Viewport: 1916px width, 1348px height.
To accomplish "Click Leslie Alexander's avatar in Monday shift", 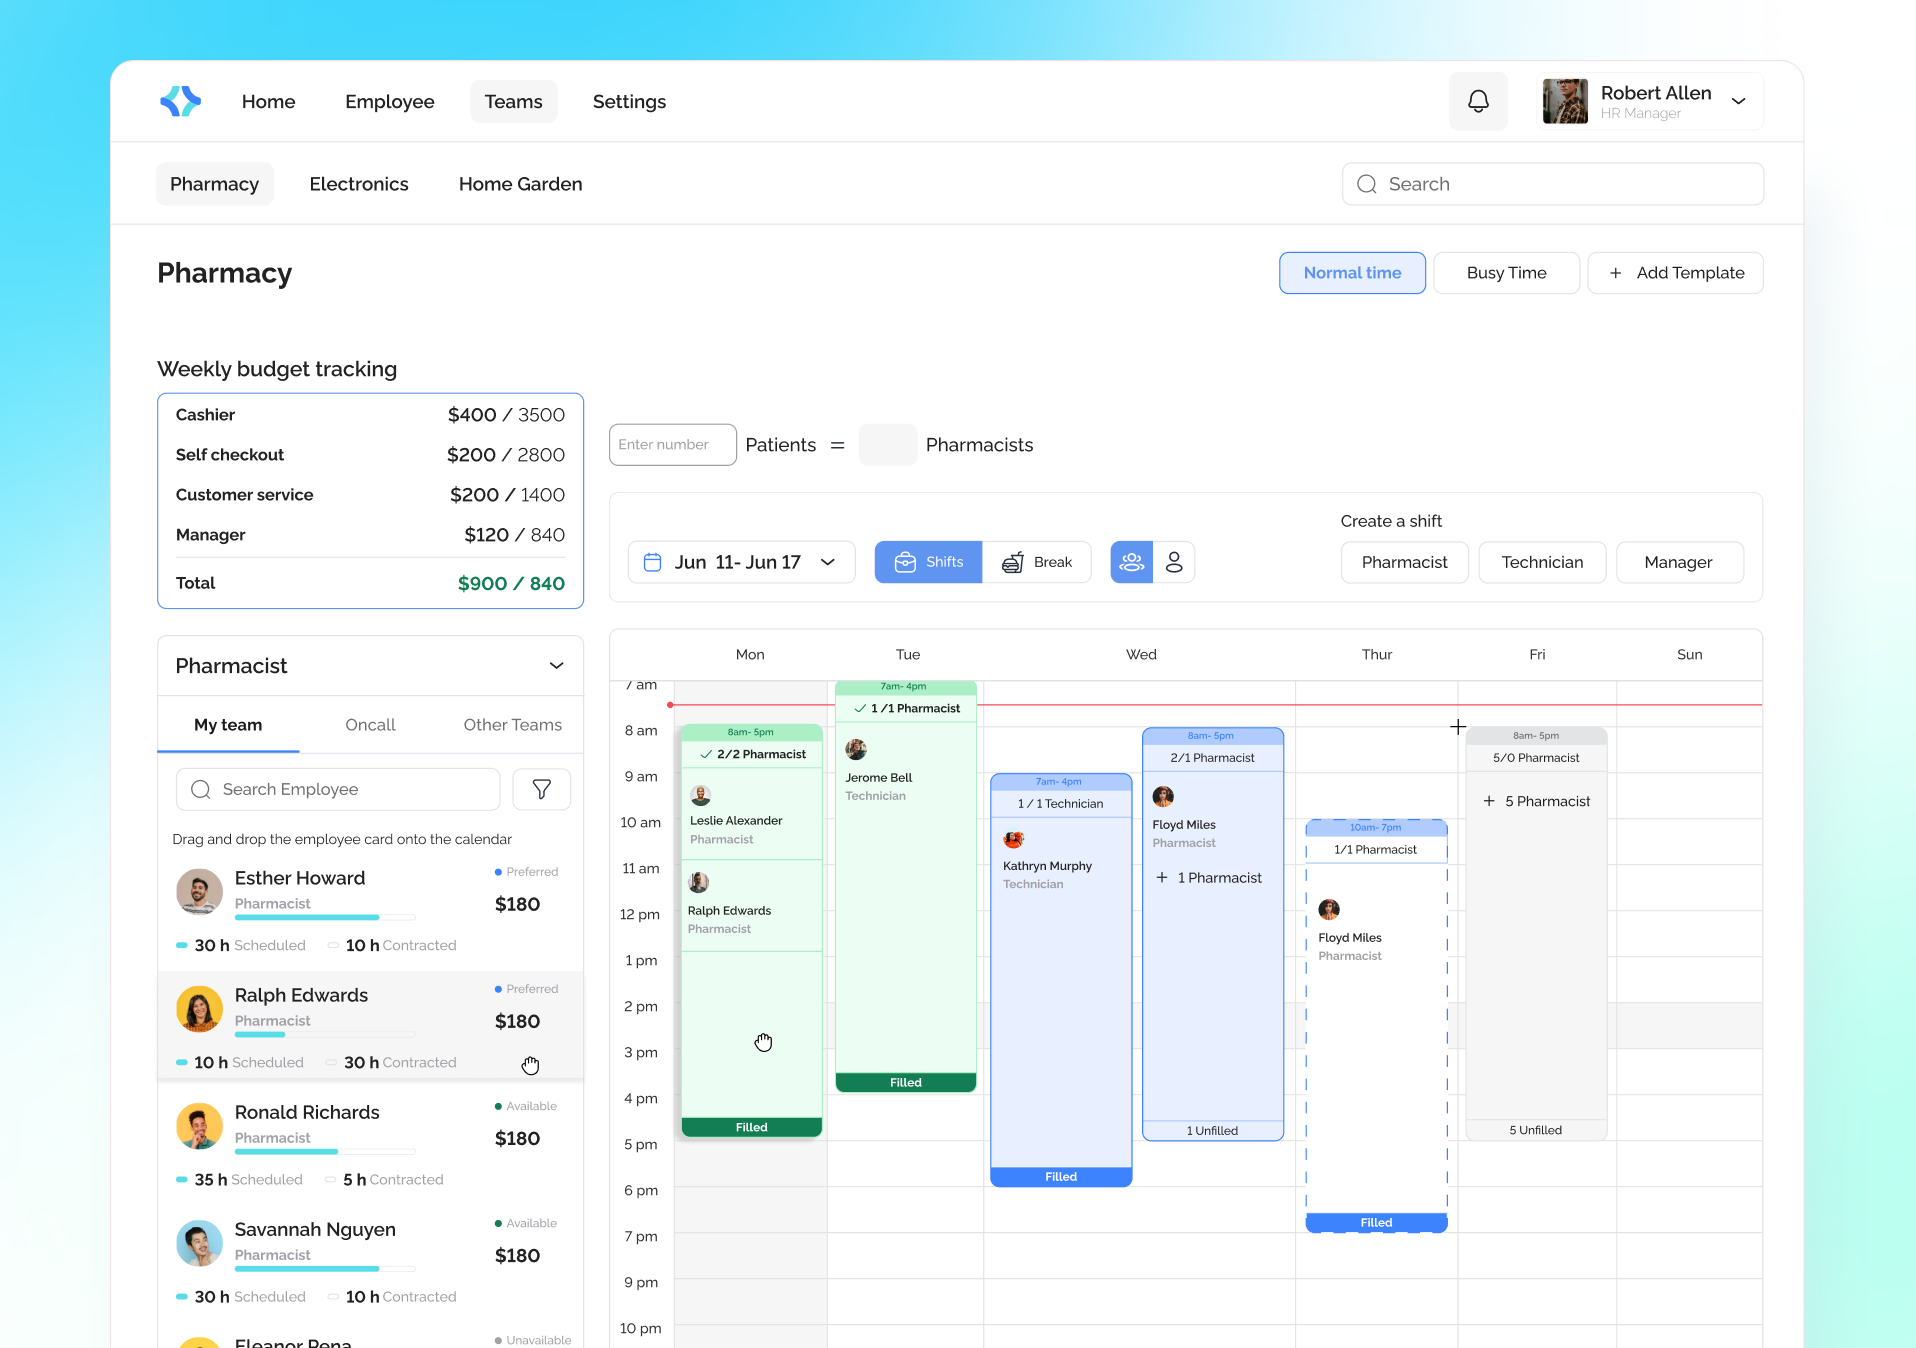I will [700, 796].
